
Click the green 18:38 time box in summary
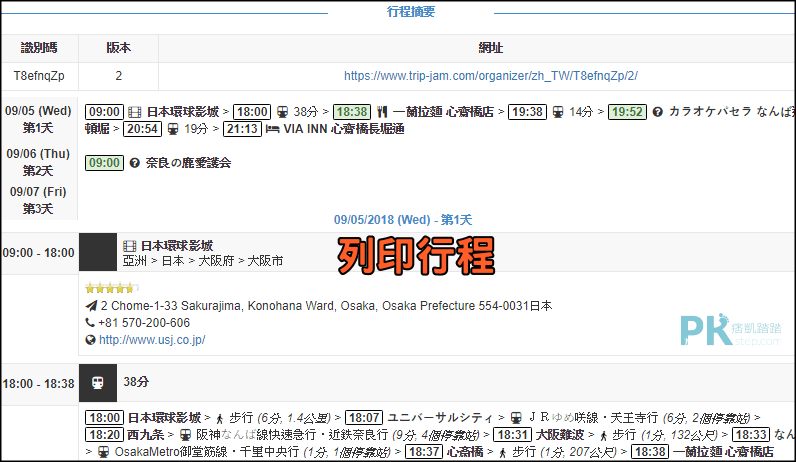point(352,112)
